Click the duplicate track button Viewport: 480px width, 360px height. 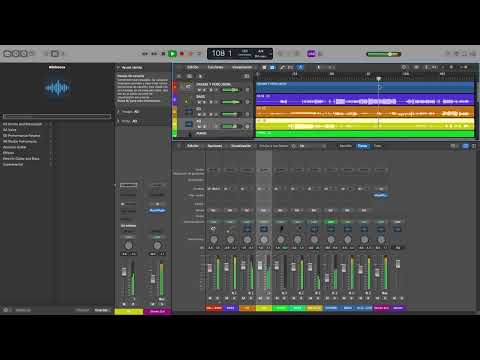point(189,76)
